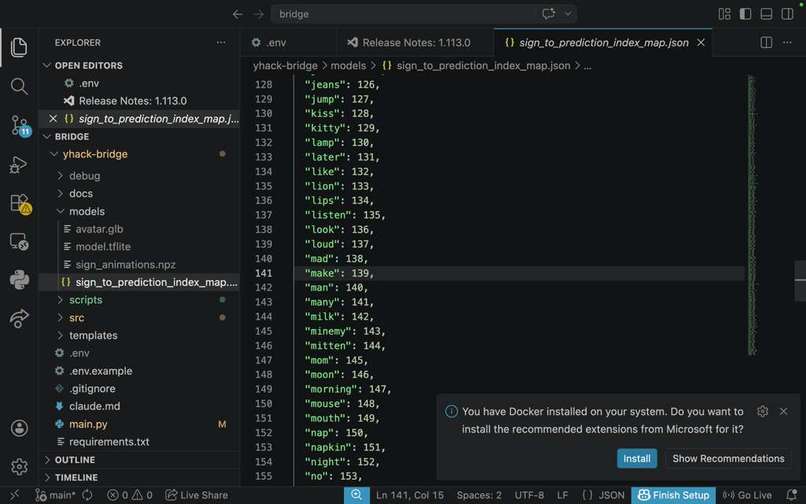The width and height of the screenshot is (806, 504).
Task: Open Source Control view with 11 changes
Action: (20, 125)
